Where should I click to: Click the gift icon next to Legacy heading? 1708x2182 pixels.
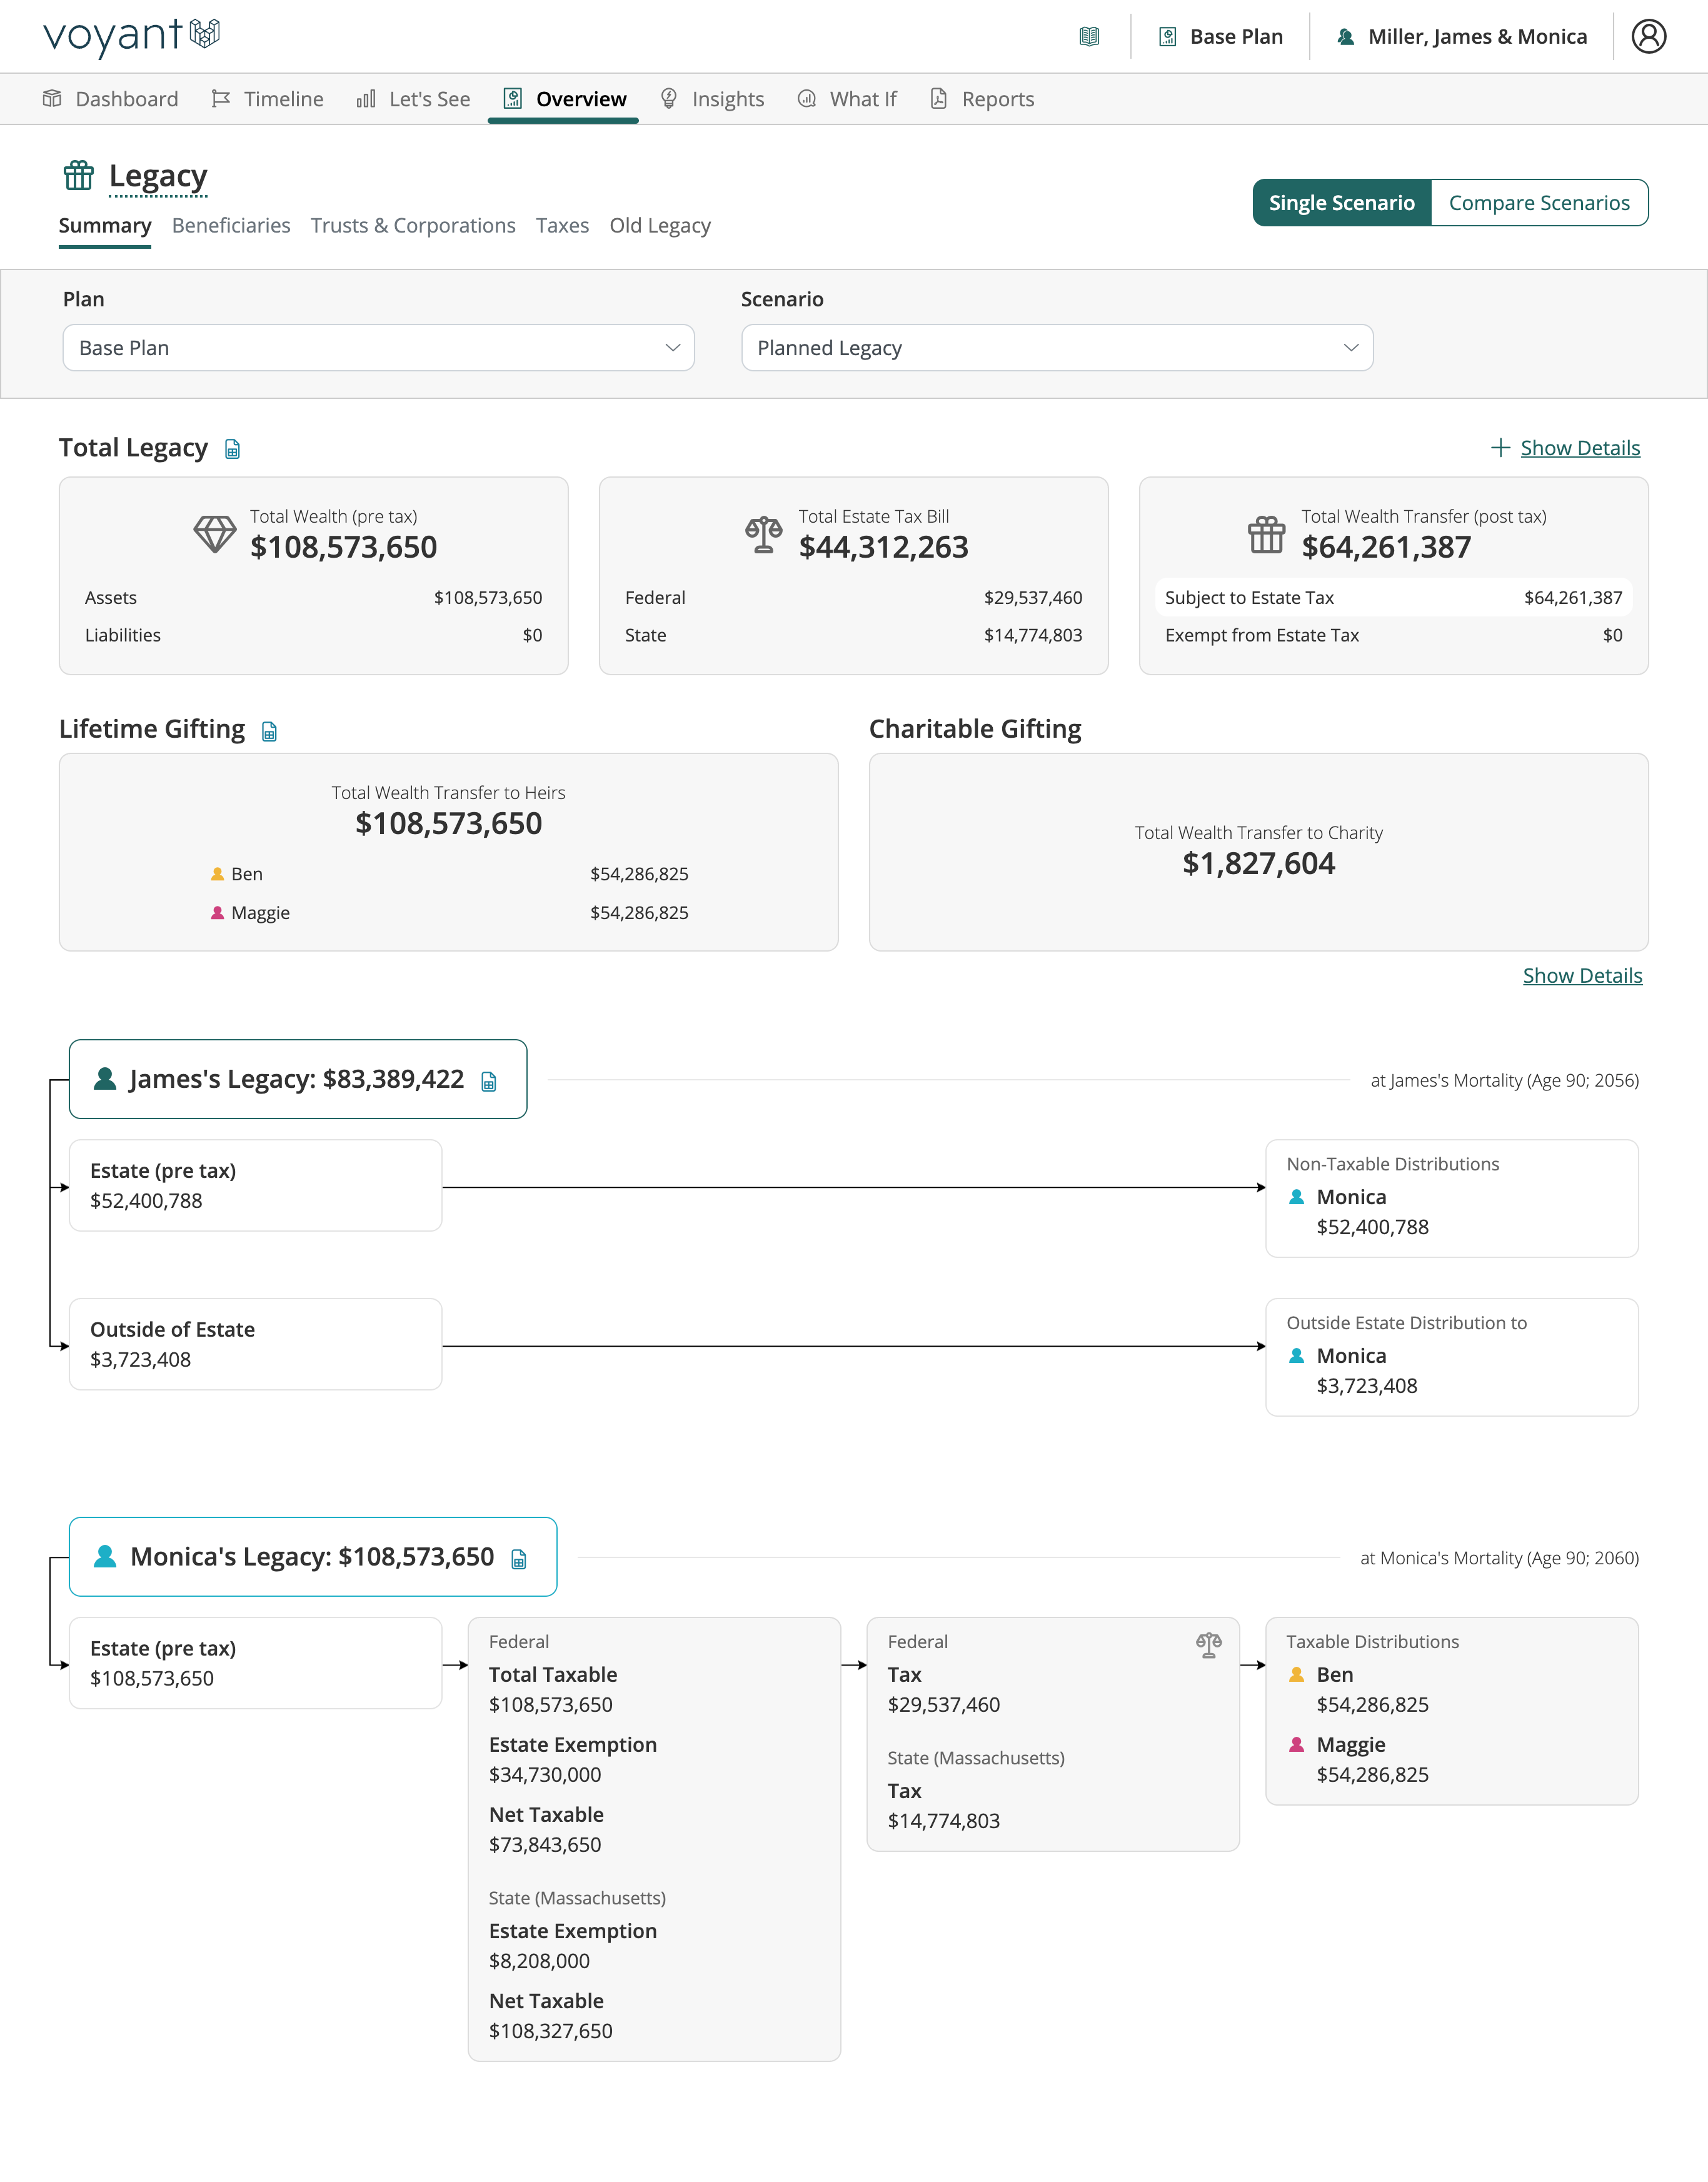tap(79, 176)
